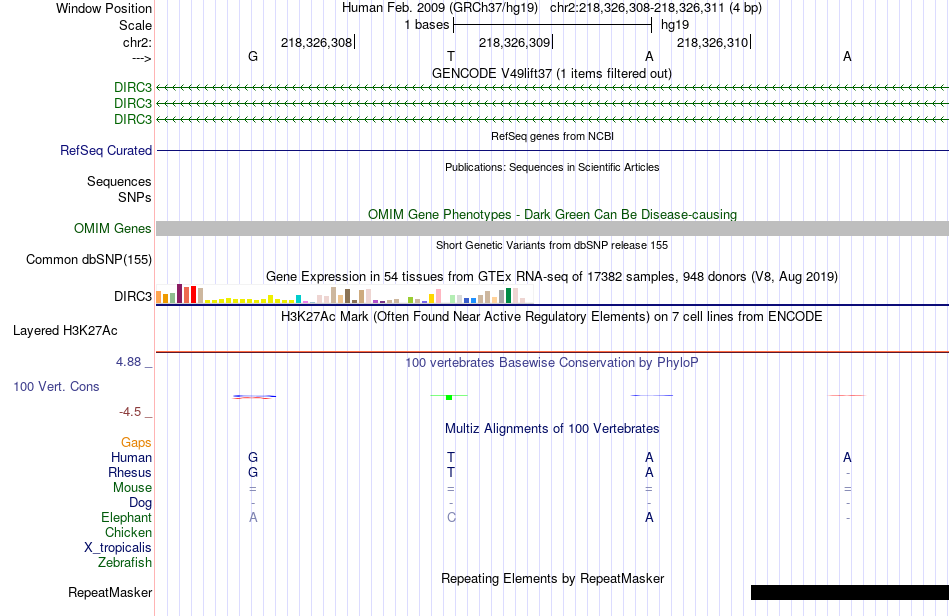Click the 218,326,308 coordinate on ruler
The width and height of the screenshot is (950, 616).
point(316,42)
